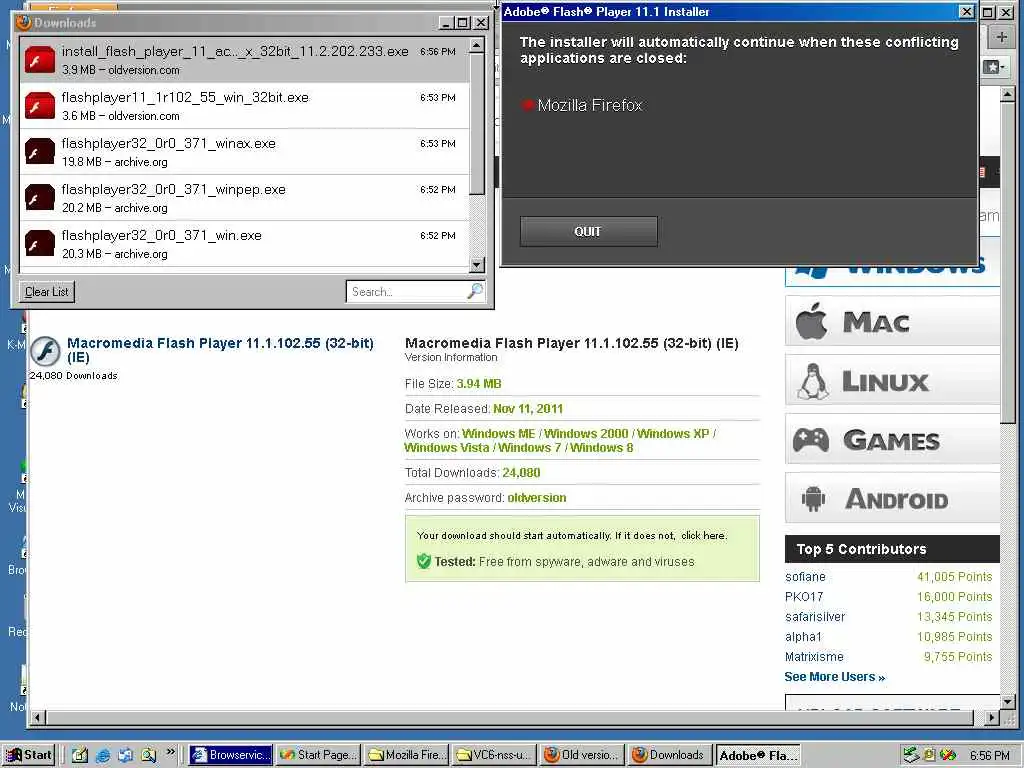
Task: Click system tray clock 6:56 PM
Action: tap(989, 756)
